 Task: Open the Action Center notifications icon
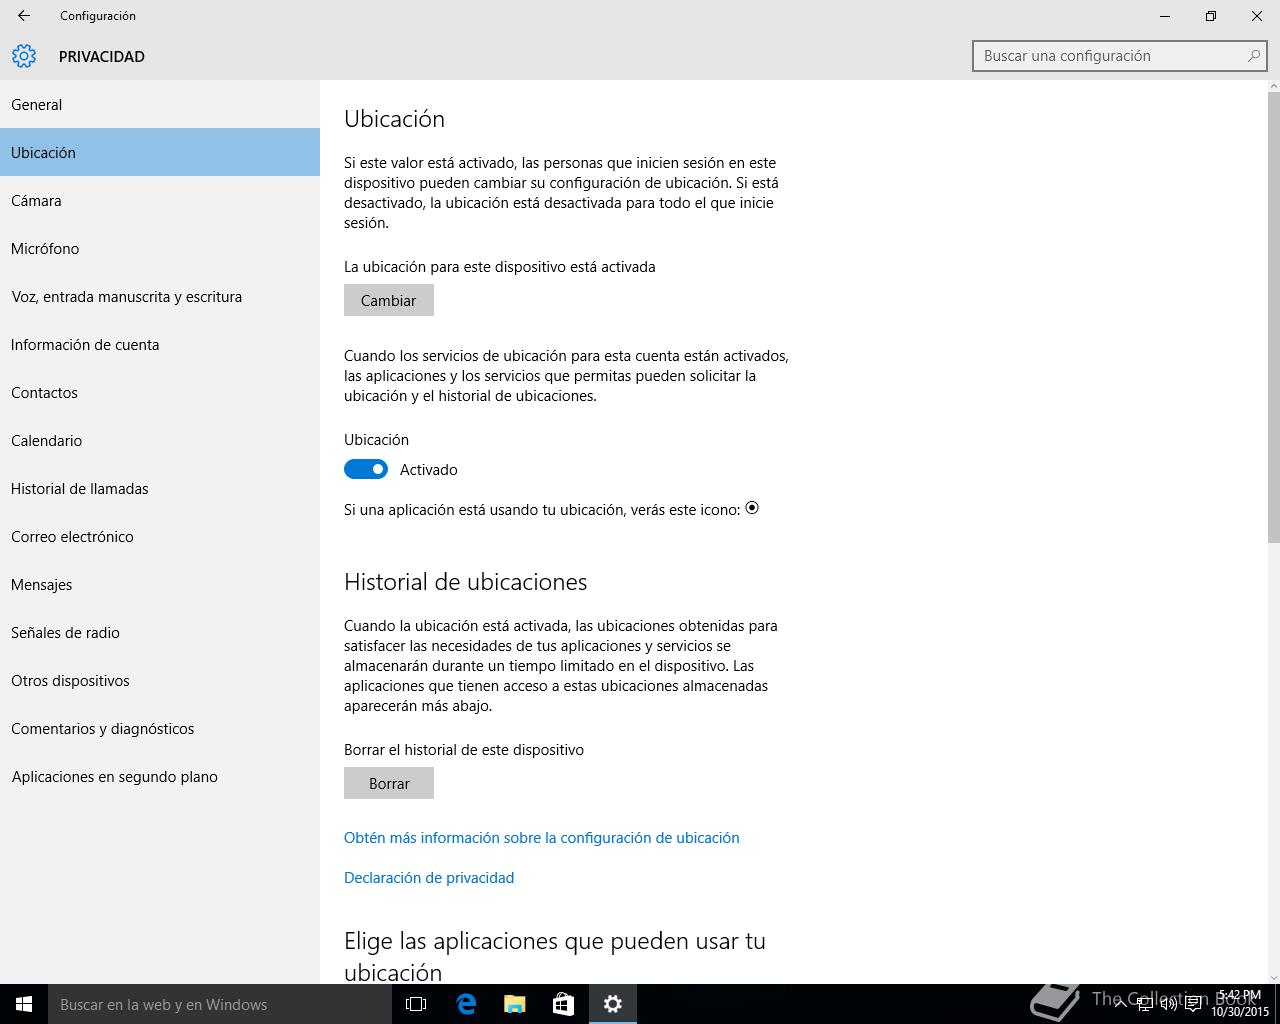[1192, 1004]
